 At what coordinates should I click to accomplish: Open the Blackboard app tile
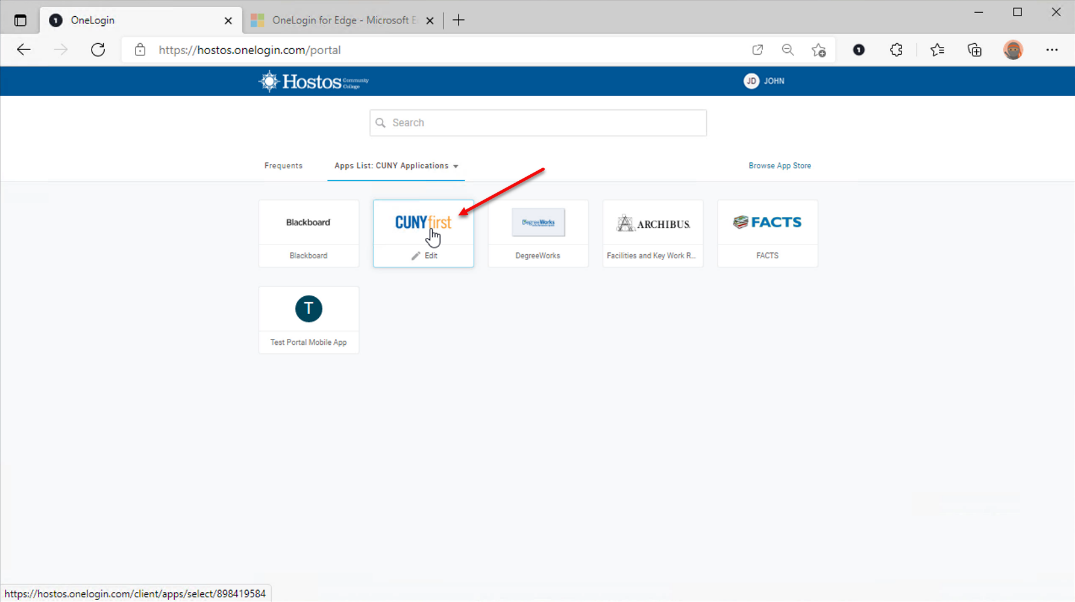[308, 223]
